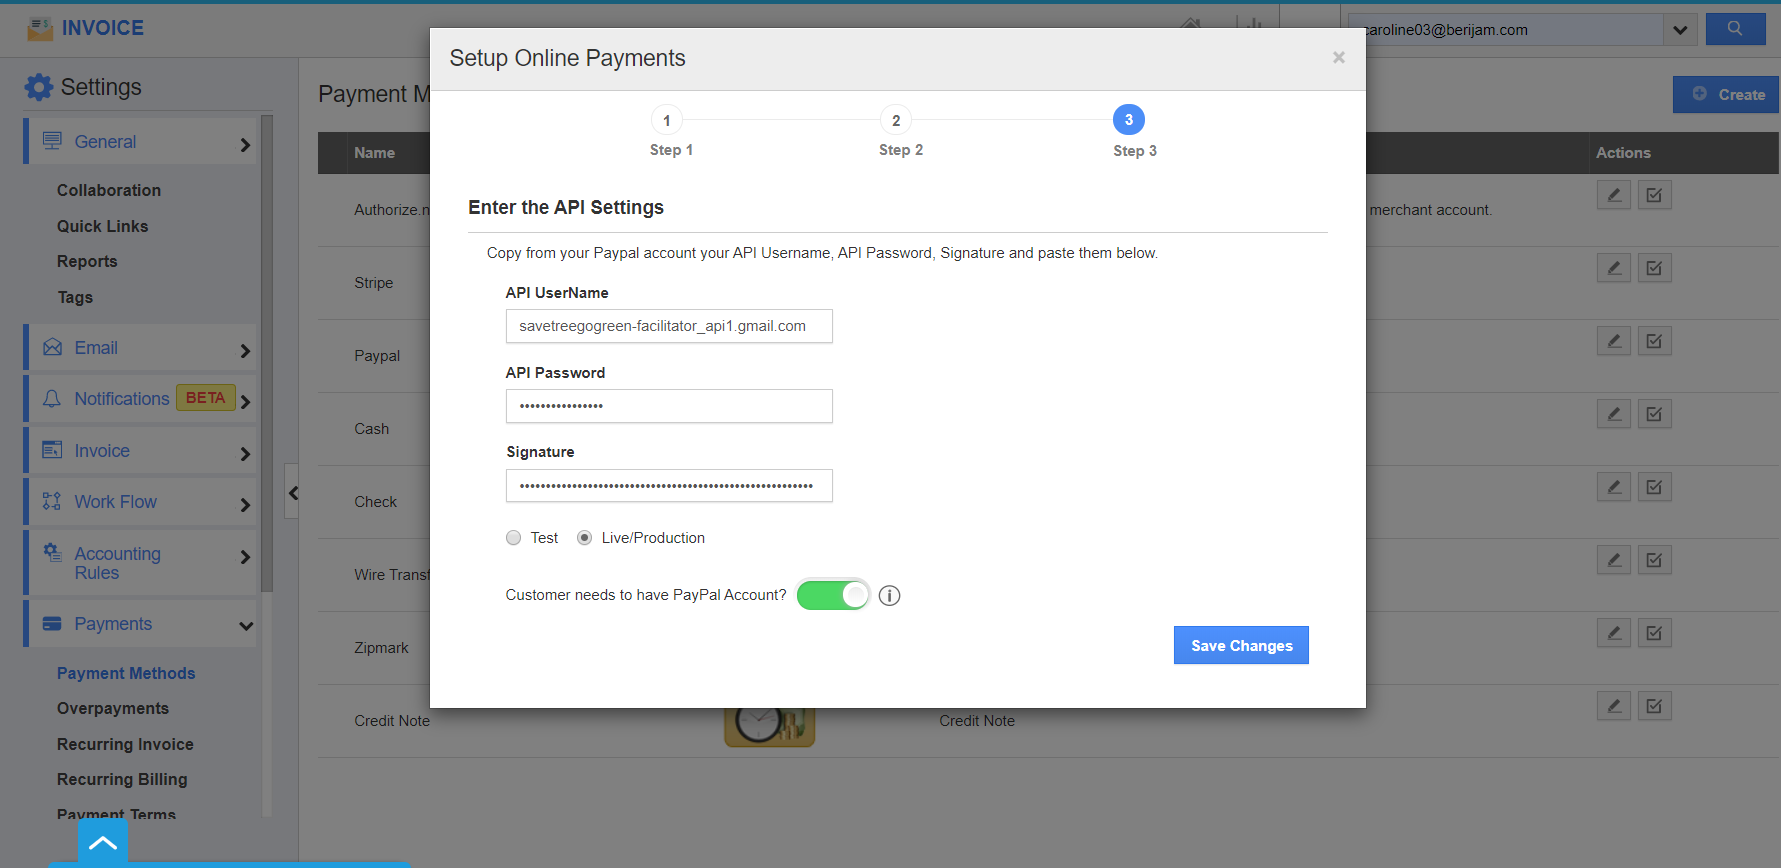Select Step 3 in the wizard

[1129, 120]
